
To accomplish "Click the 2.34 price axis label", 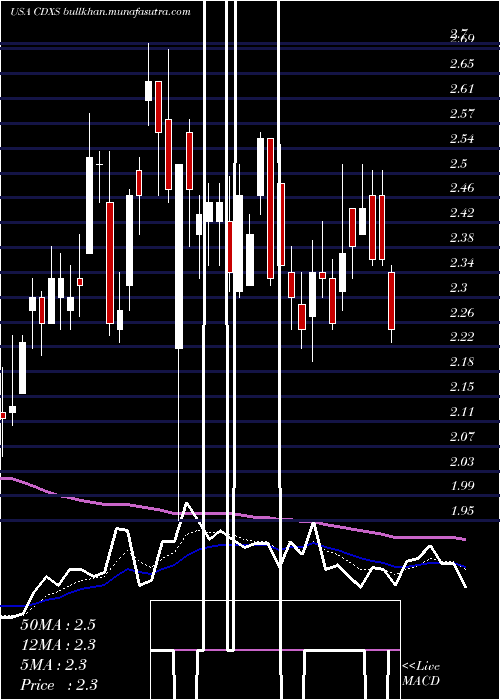I will tap(462, 263).
